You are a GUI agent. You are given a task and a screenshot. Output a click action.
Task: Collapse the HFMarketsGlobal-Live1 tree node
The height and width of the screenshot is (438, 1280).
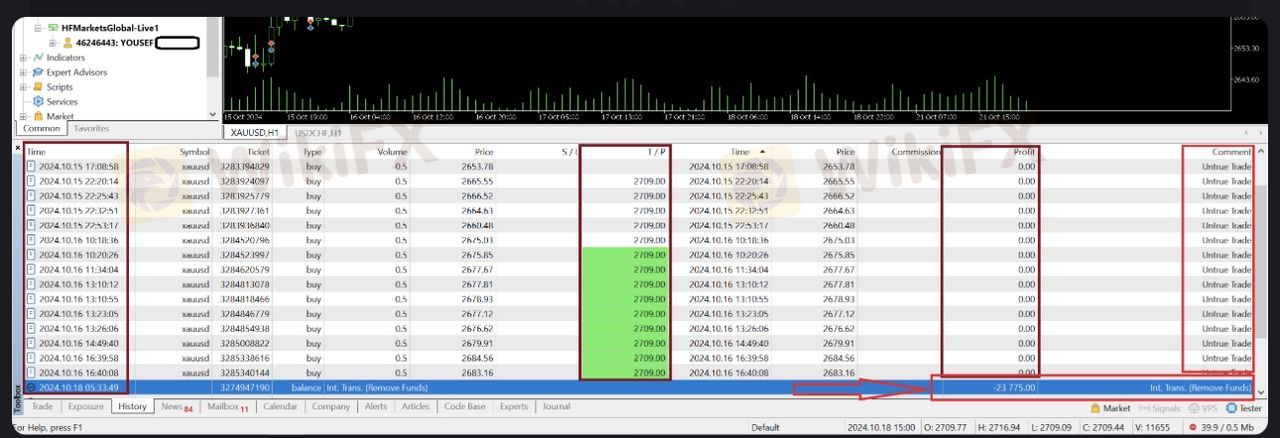[x=38, y=28]
